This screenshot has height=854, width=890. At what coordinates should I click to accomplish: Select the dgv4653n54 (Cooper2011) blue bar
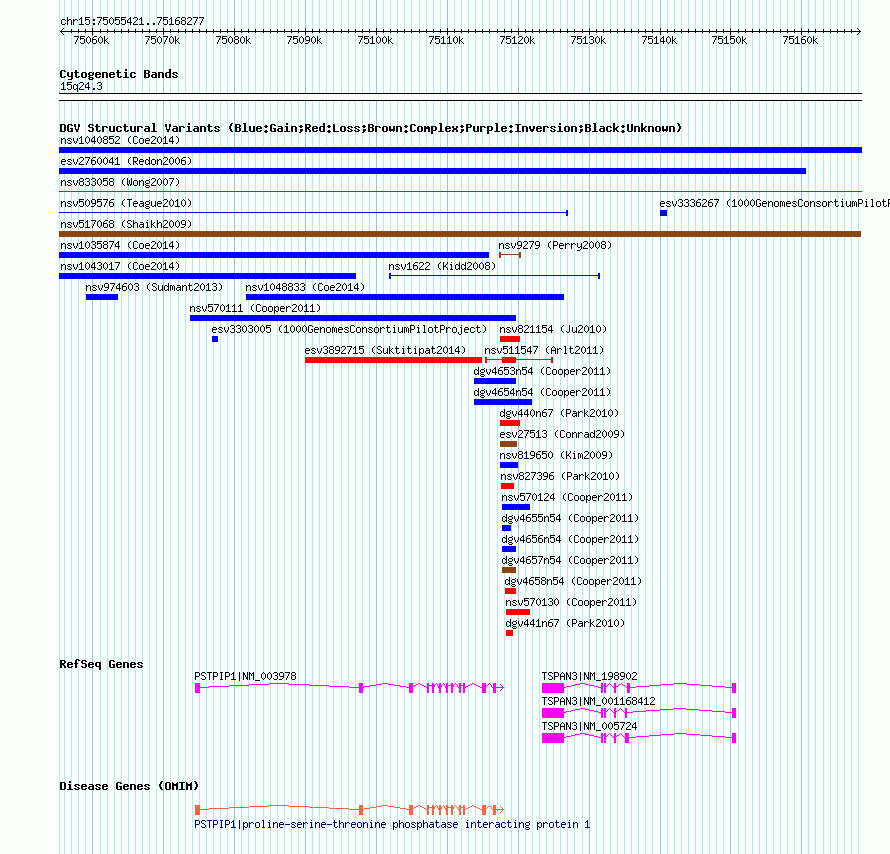[x=494, y=381]
